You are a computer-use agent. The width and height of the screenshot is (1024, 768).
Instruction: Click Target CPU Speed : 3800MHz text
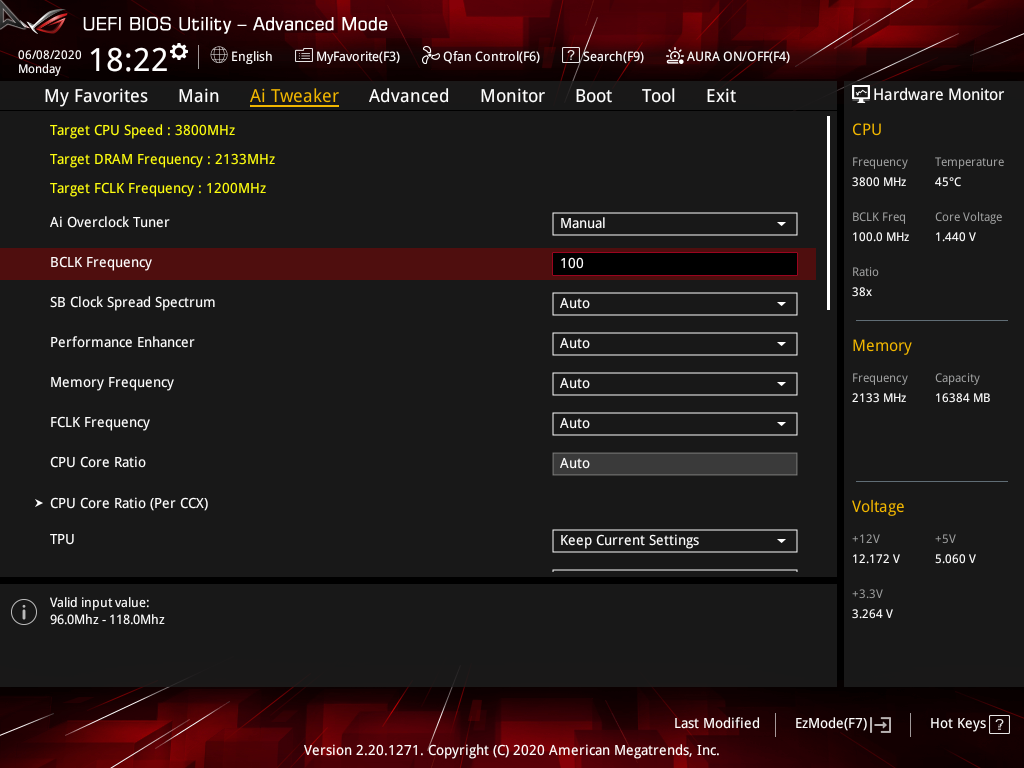[142, 130]
